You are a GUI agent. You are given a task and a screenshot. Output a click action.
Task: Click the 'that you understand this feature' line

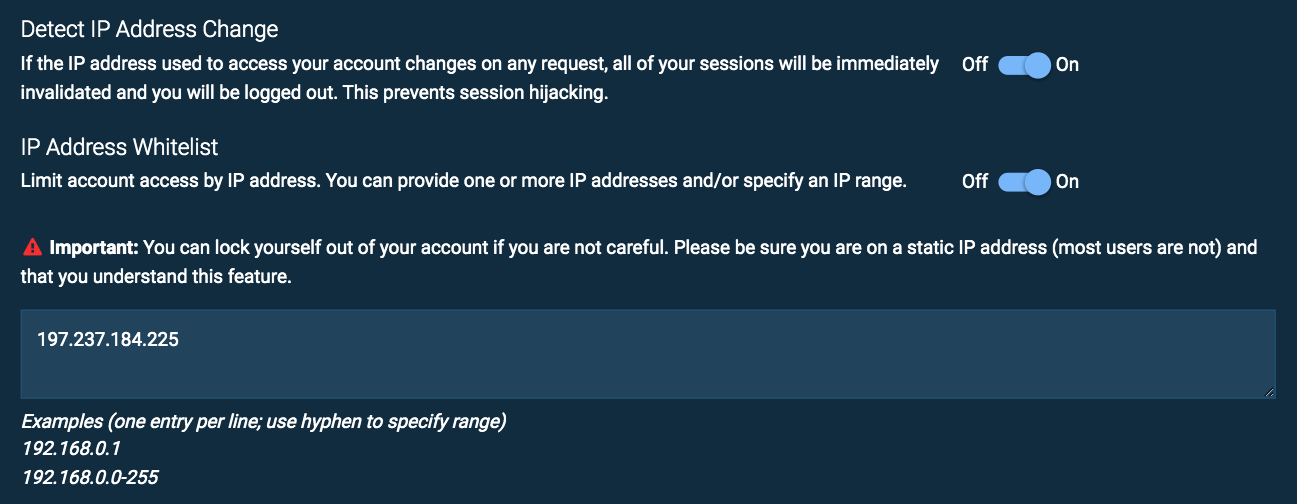tap(156, 276)
